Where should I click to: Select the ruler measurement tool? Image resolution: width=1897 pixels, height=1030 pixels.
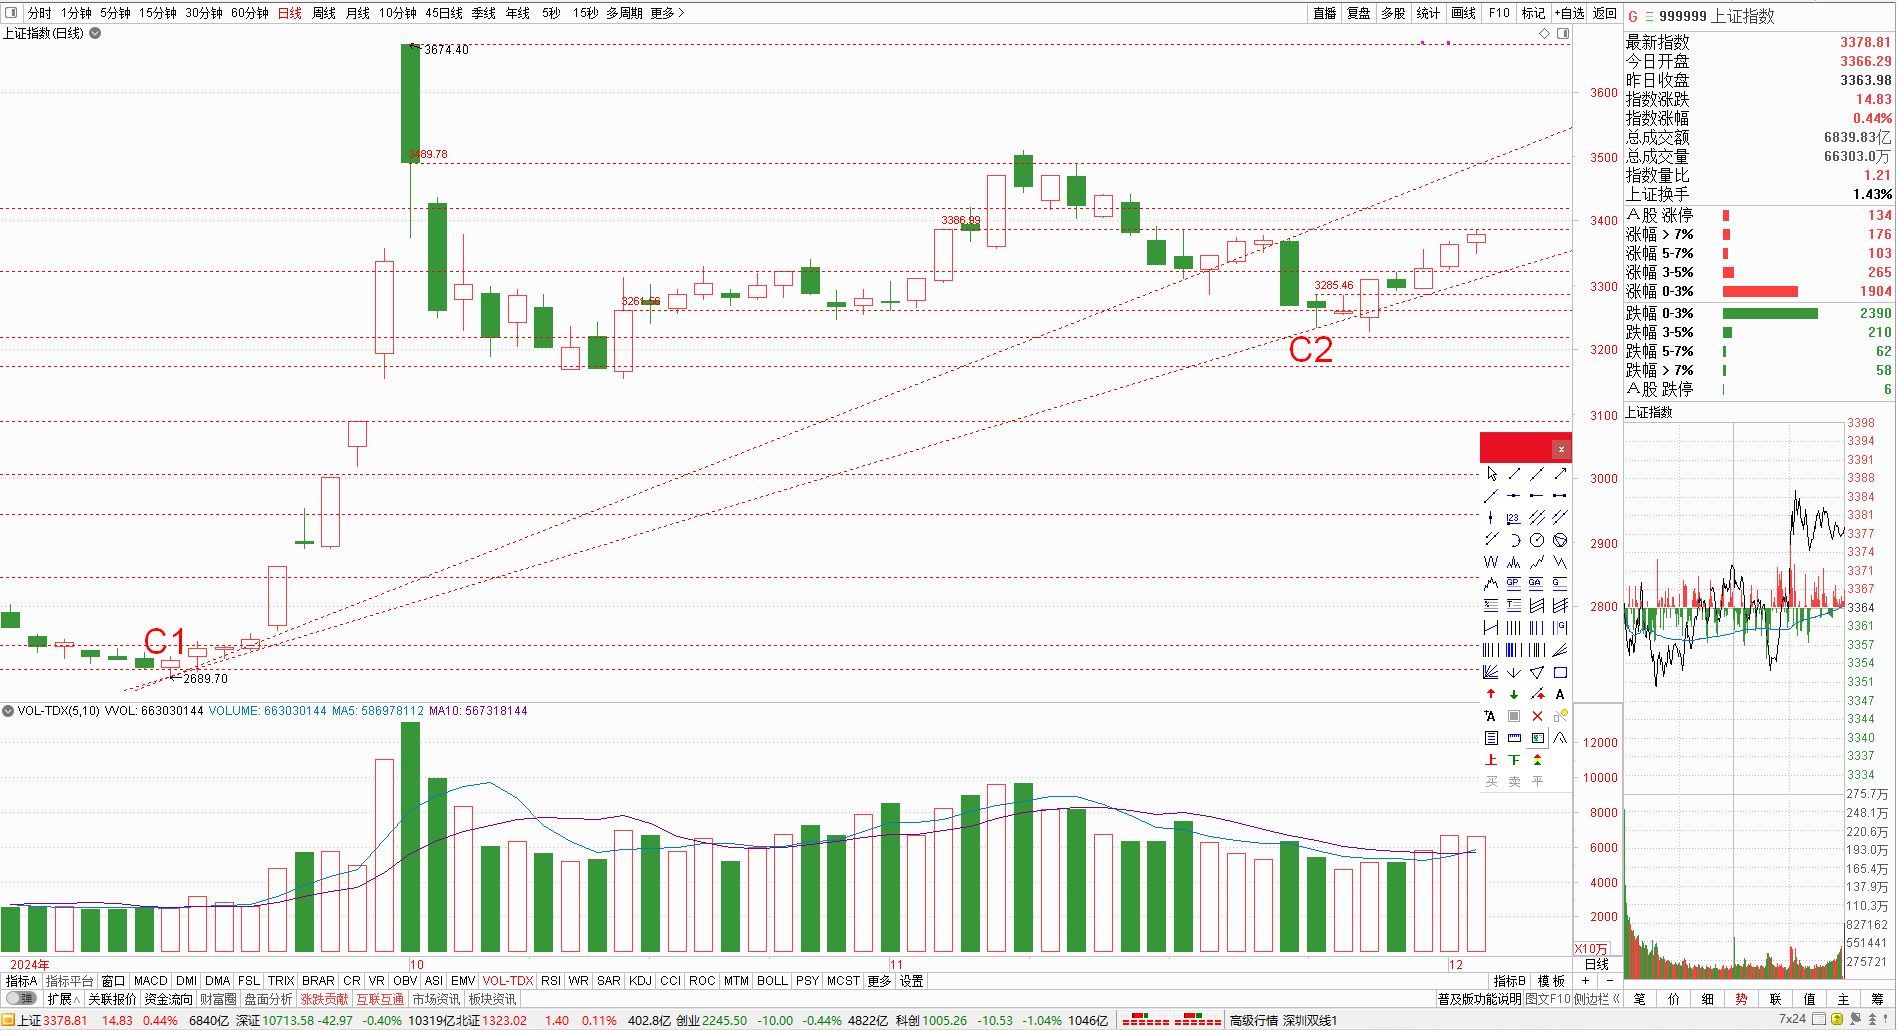pos(1514,738)
